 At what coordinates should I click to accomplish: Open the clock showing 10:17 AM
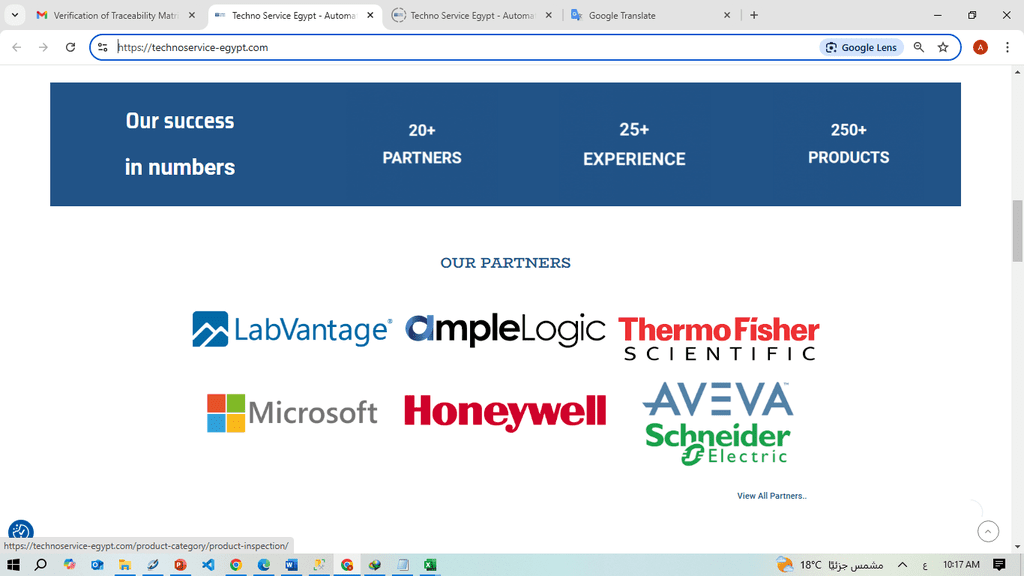pyautogui.click(x=961, y=565)
